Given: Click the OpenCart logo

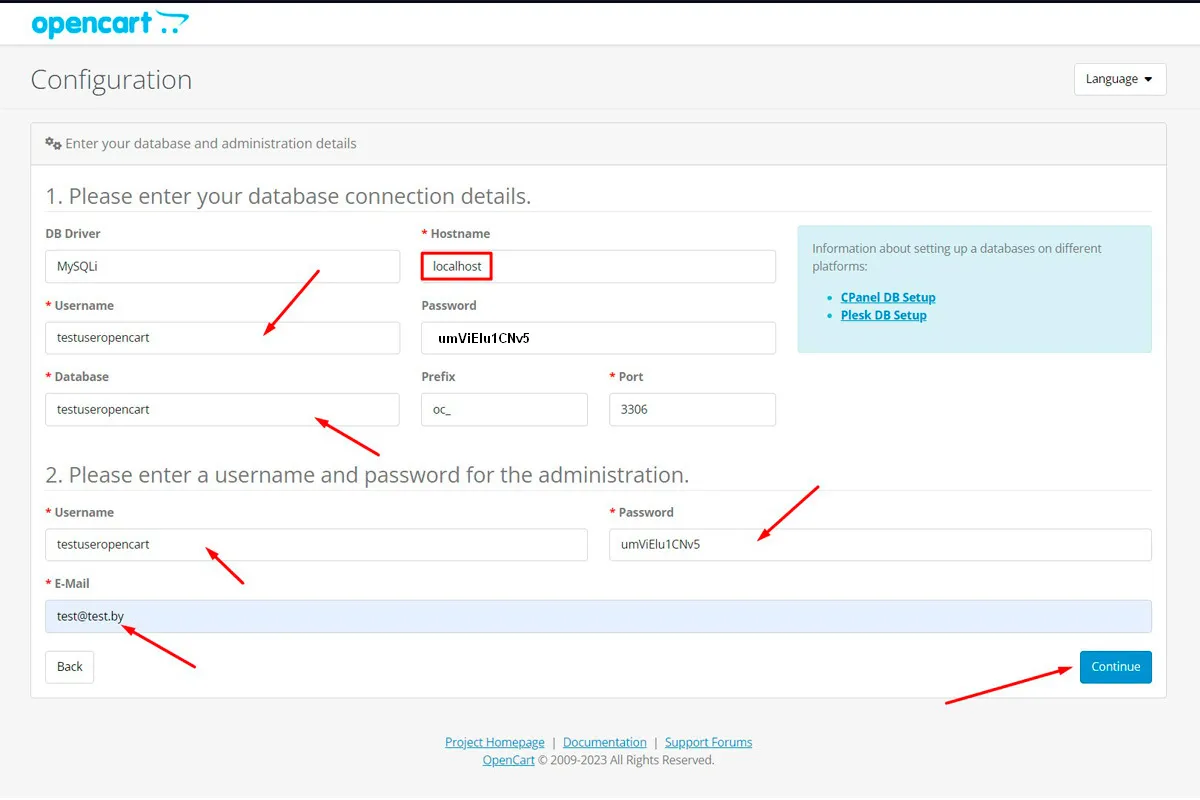Looking at the screenshot, I should point(110,24).
